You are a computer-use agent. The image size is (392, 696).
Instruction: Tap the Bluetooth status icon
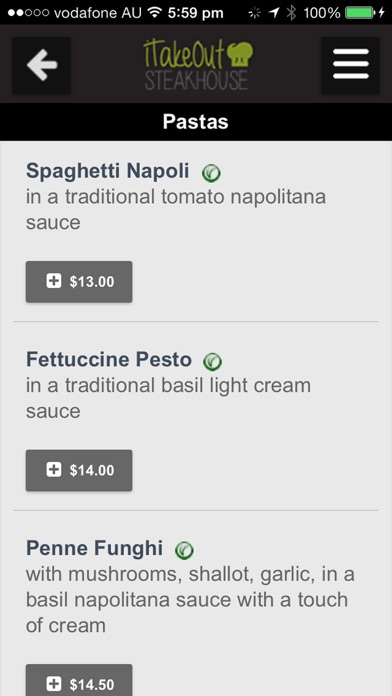[x=291, y=13]
